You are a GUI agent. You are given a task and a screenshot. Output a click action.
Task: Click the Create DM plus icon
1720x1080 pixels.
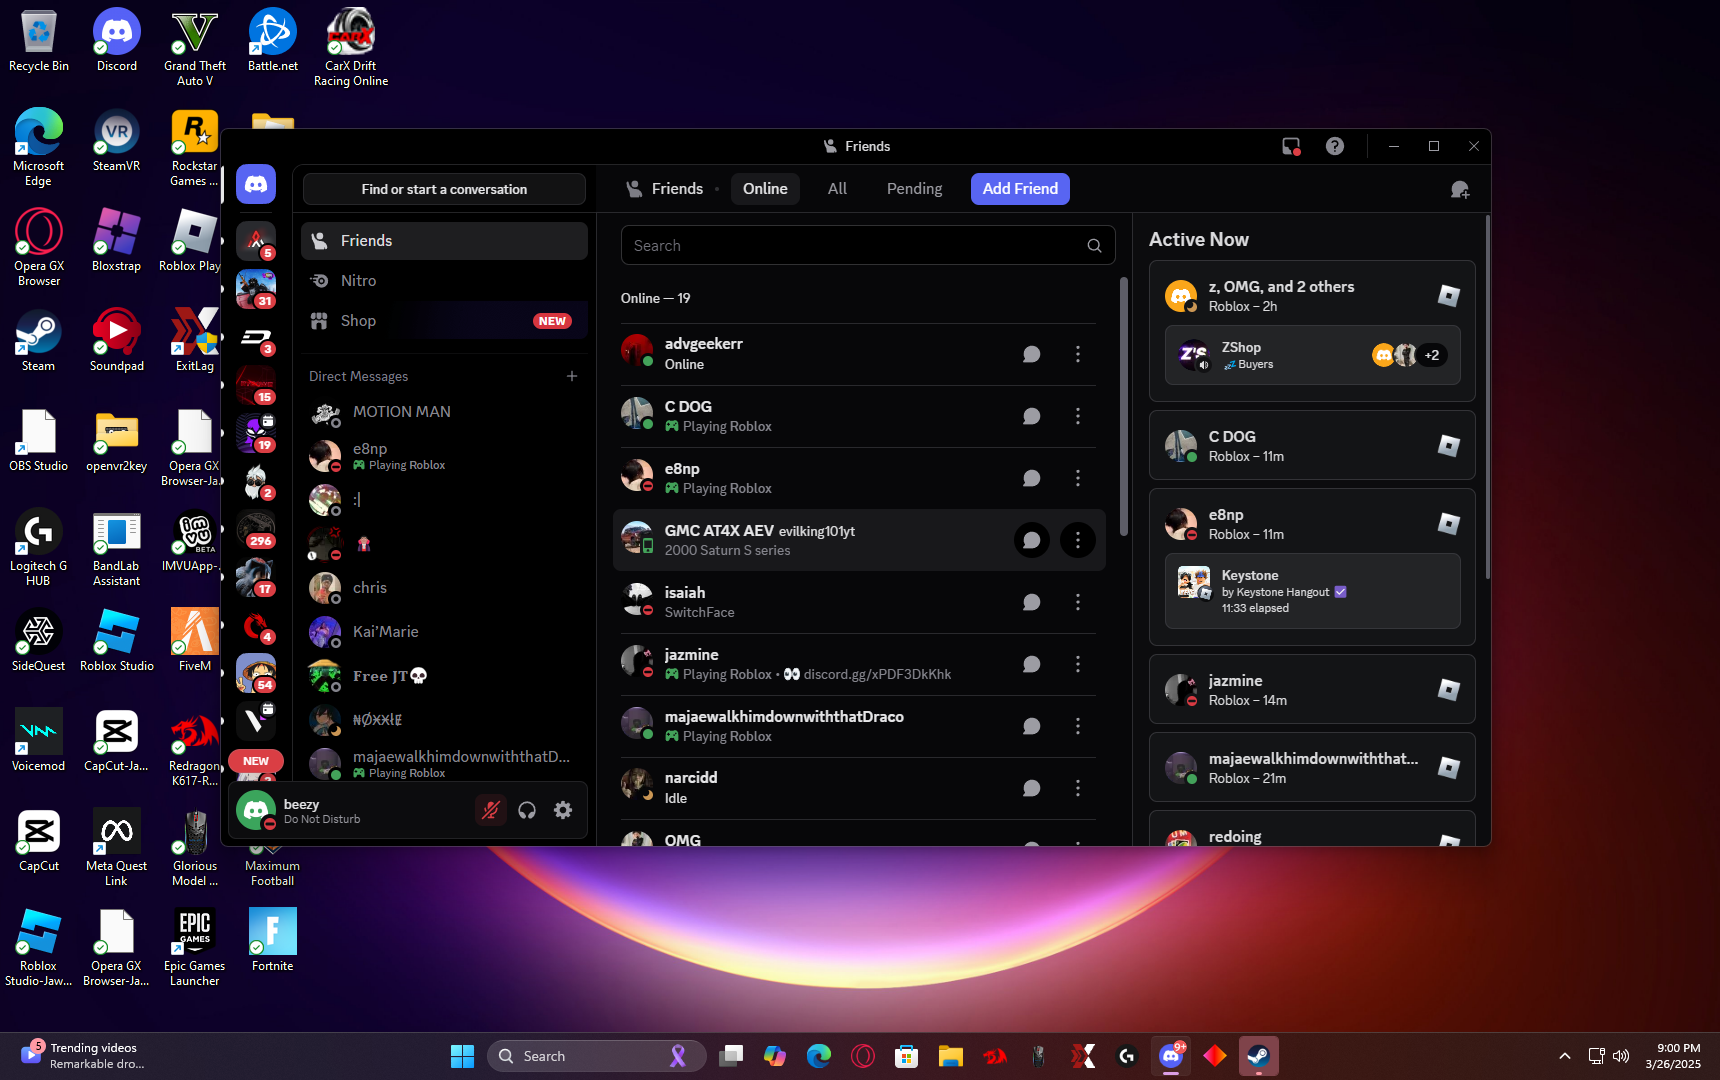572,376
